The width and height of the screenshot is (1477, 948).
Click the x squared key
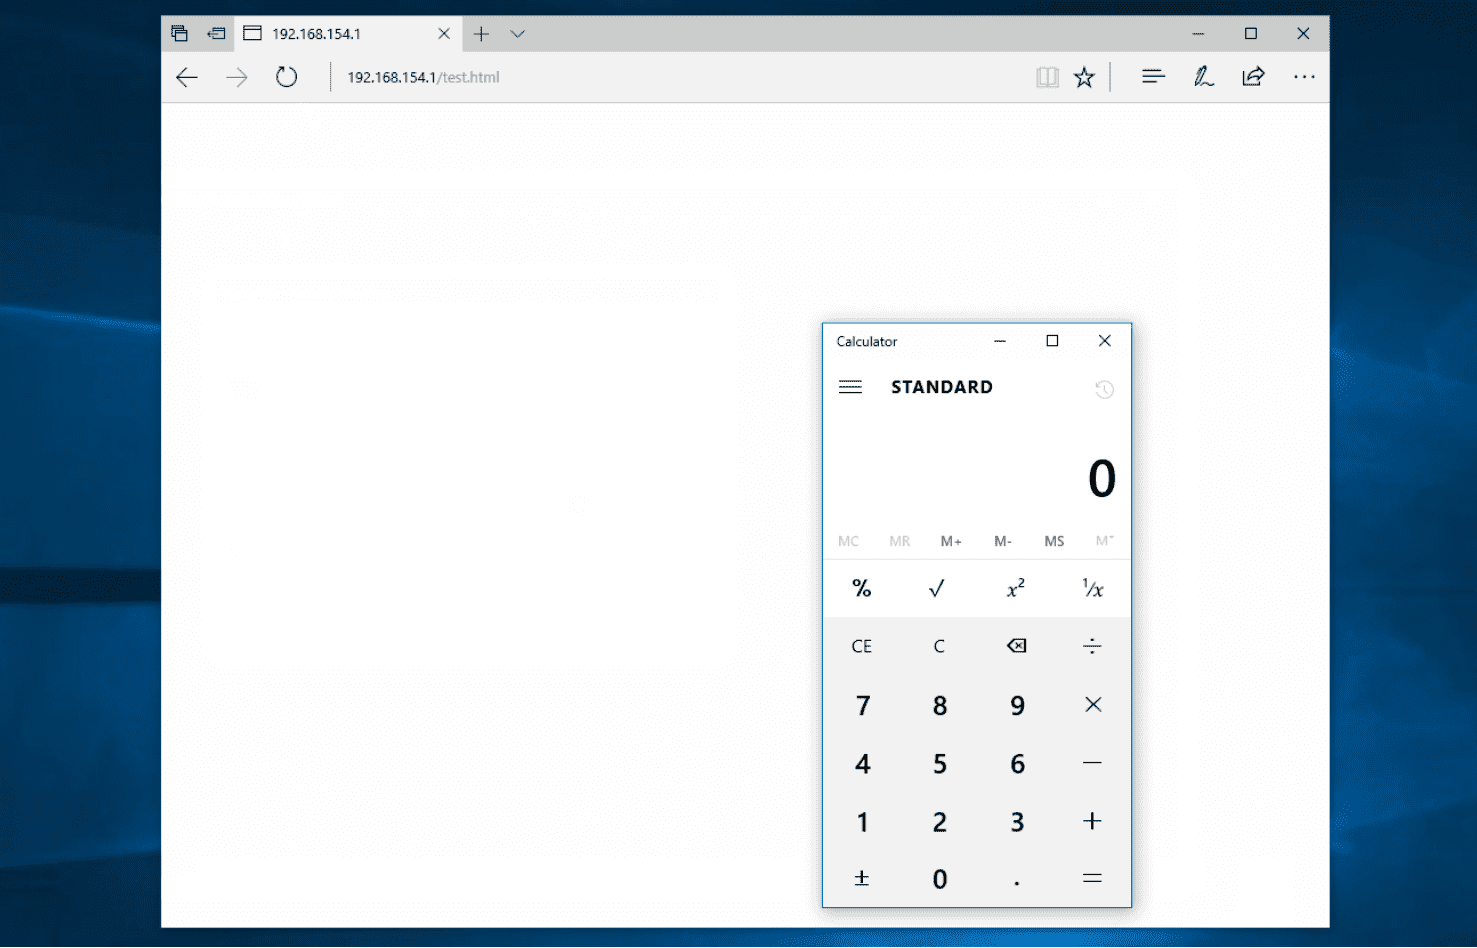pos(1015,588)
